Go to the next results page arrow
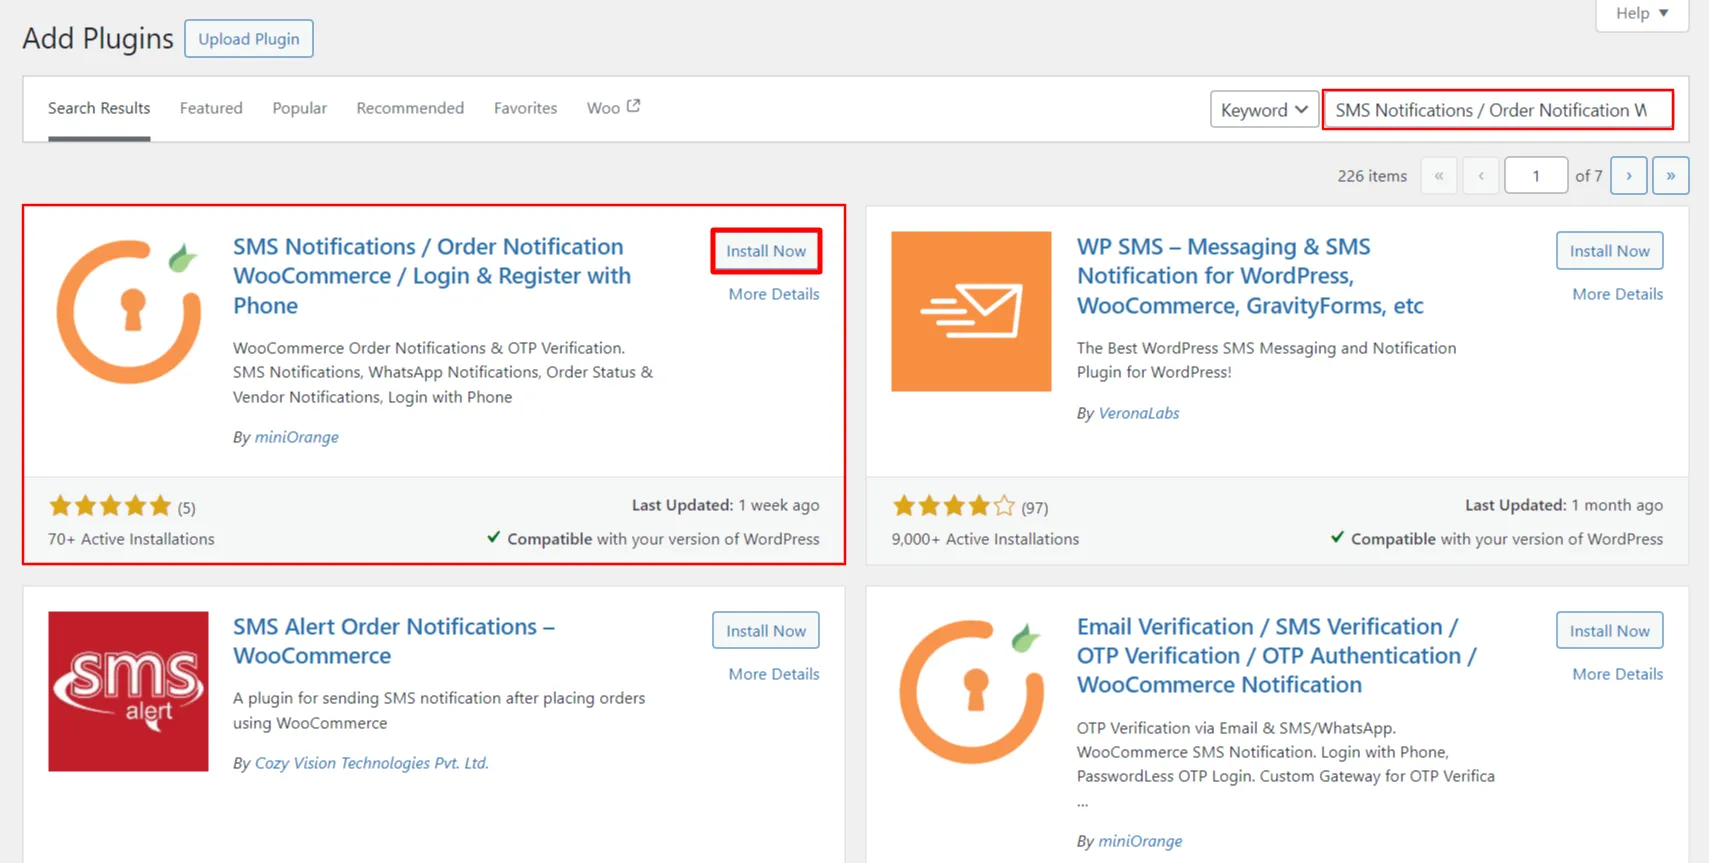Image resolution: width=1709 pixels, height=863 pixels. pos(1628,176)
